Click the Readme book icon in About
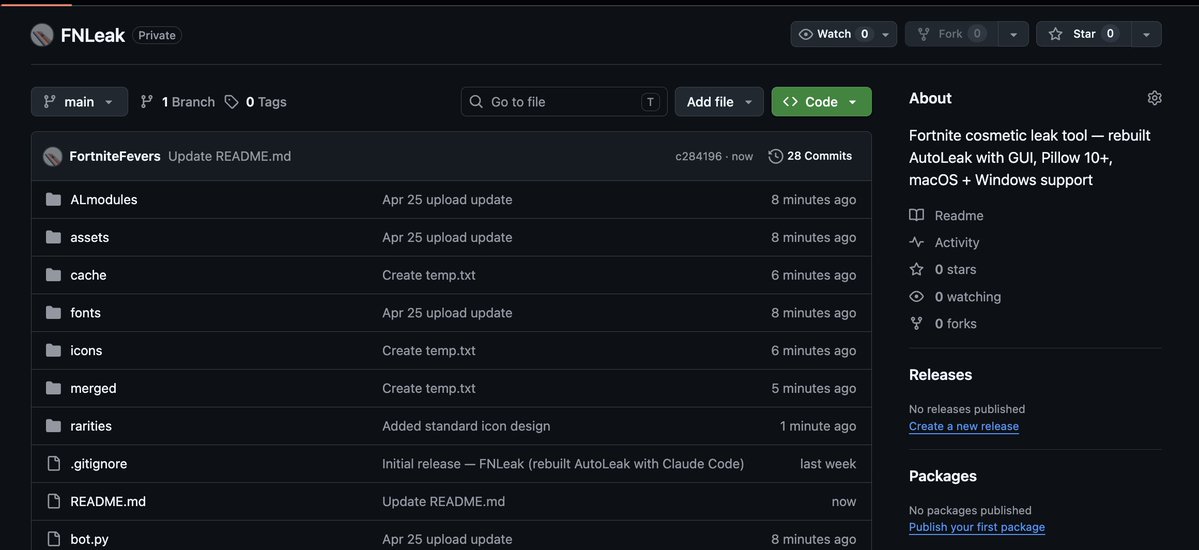 tap(916, 215)
